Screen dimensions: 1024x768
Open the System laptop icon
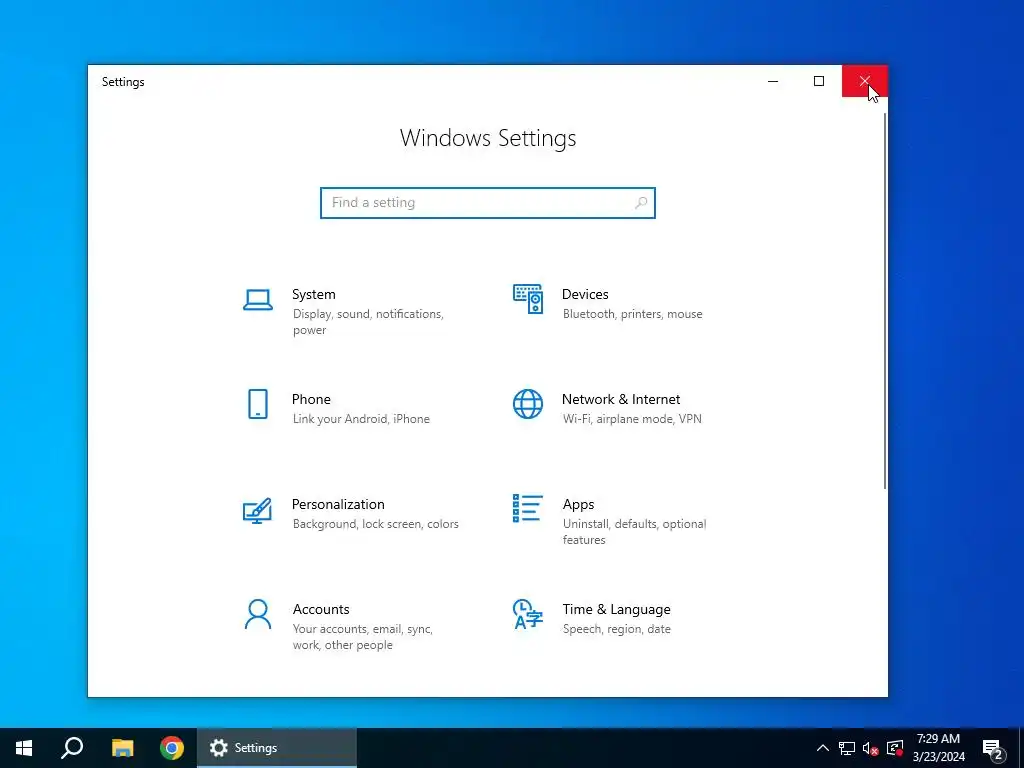[257, 300]
